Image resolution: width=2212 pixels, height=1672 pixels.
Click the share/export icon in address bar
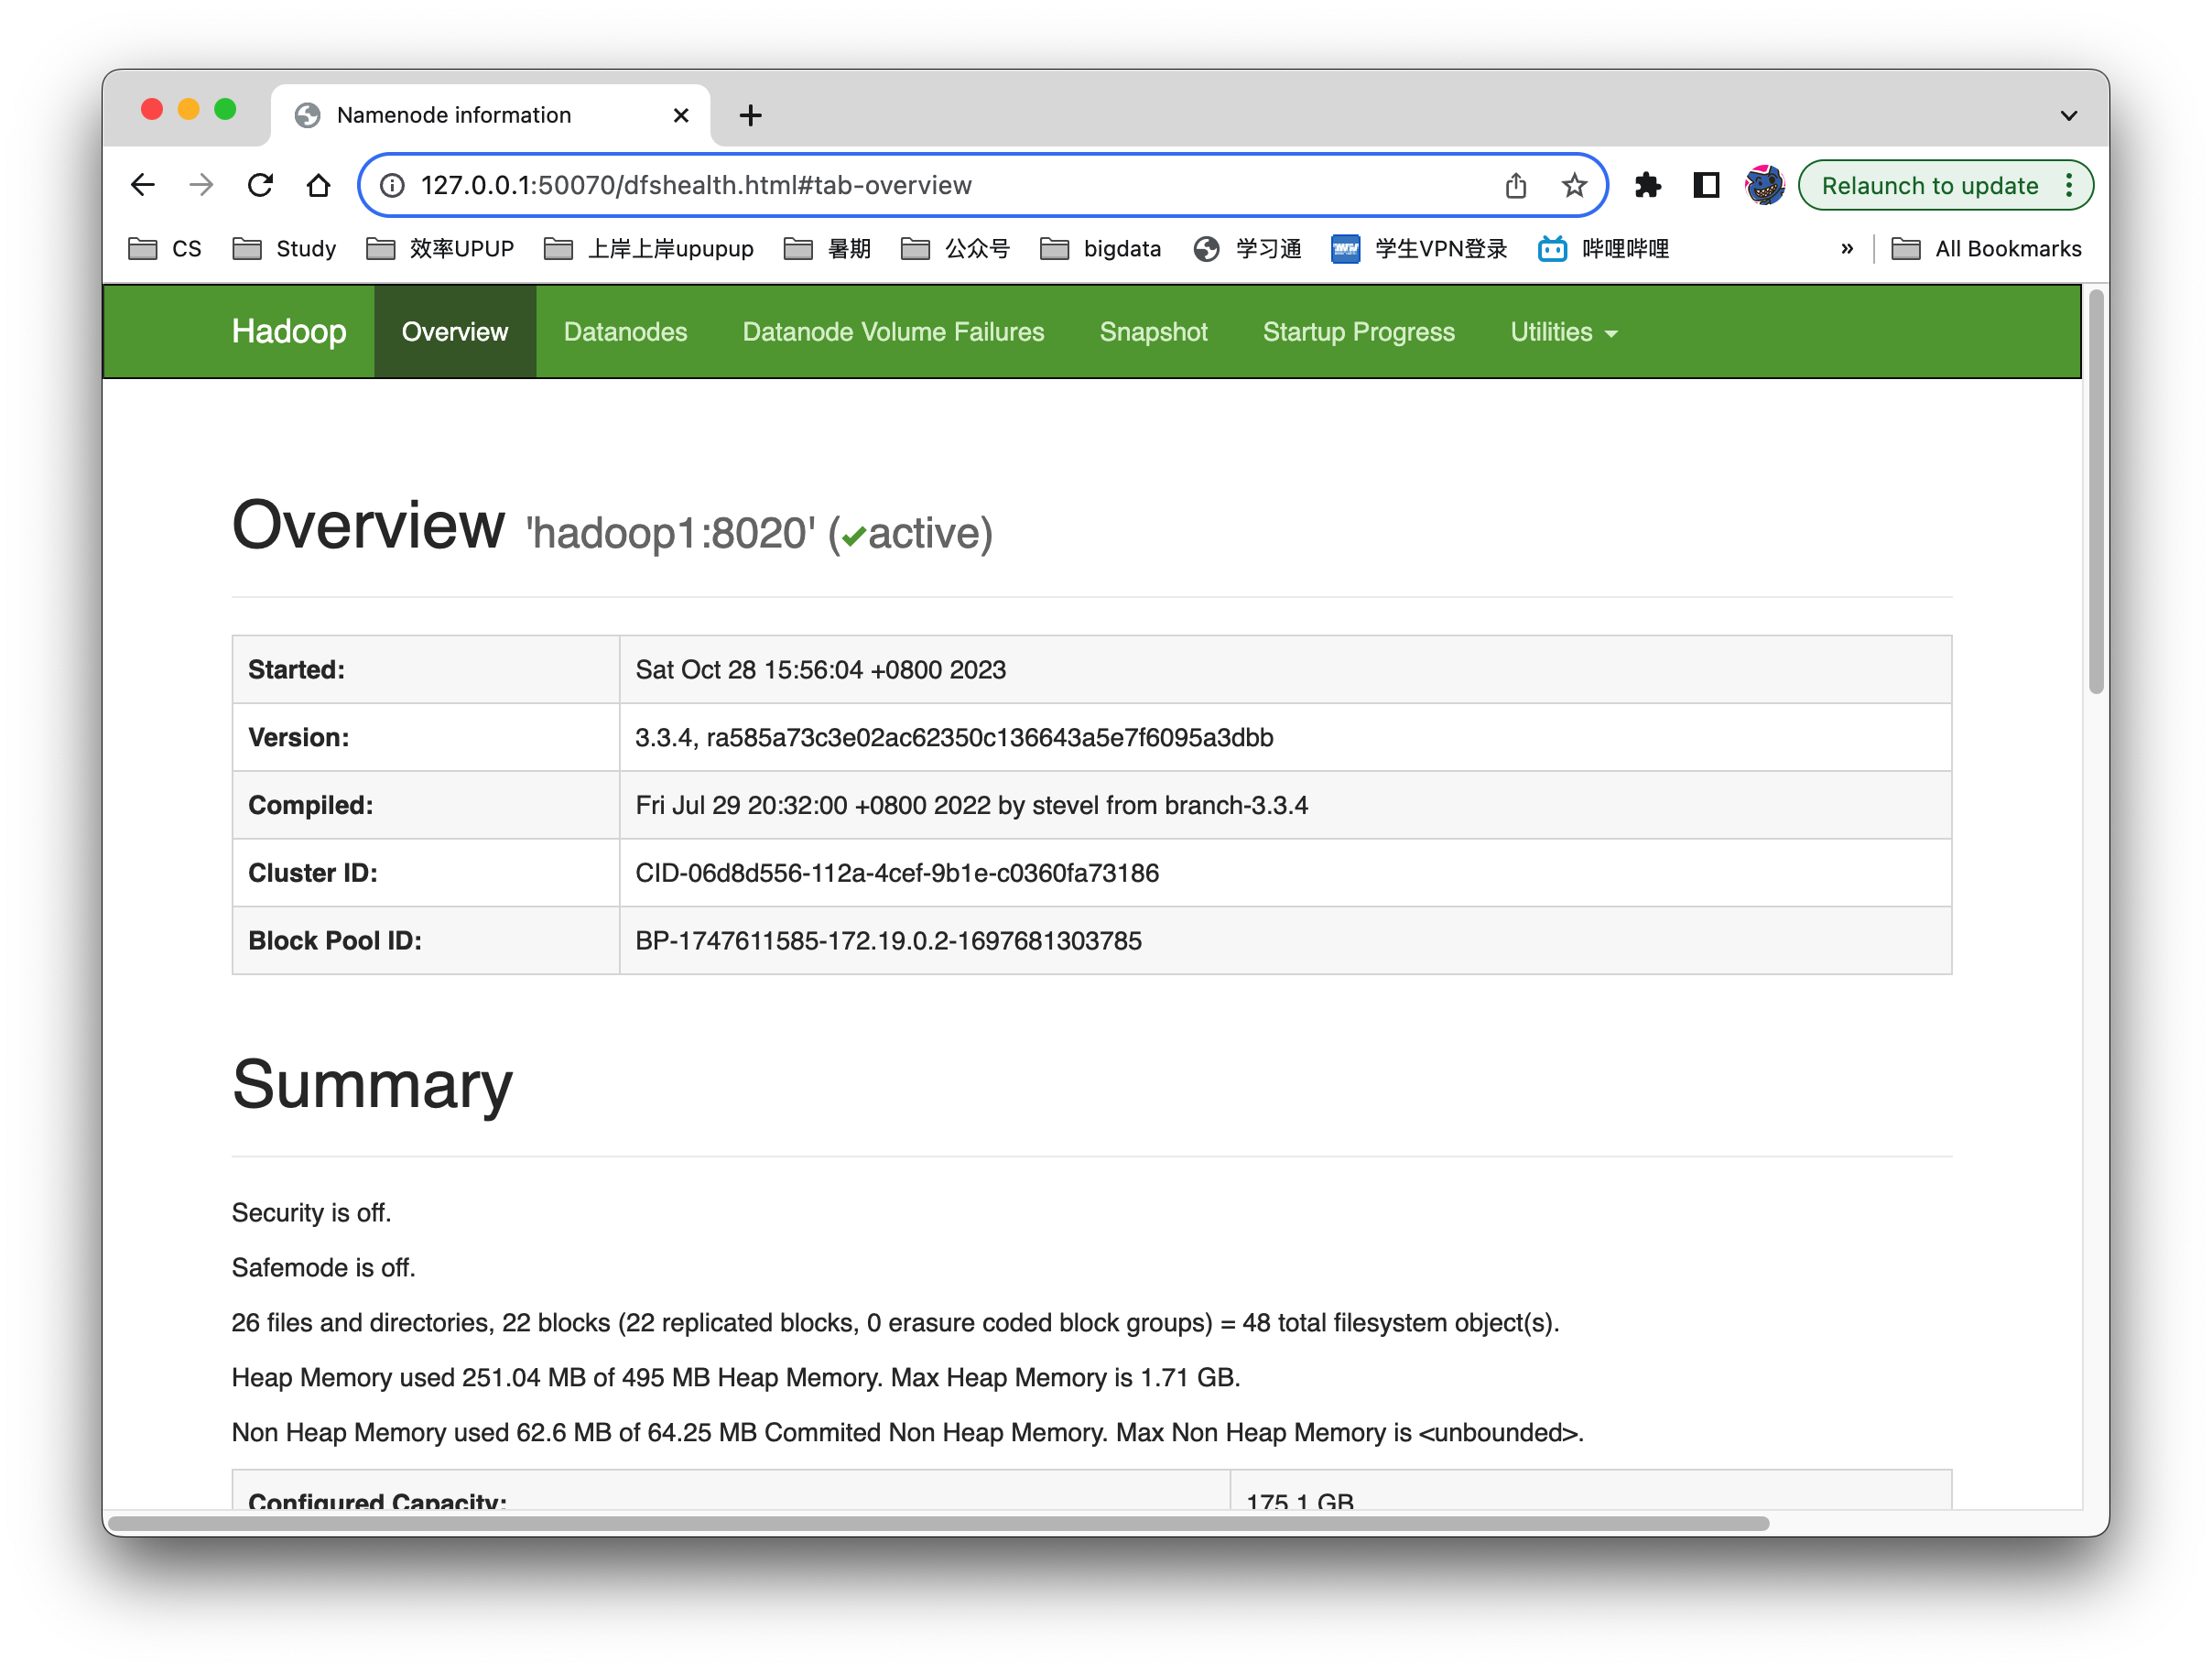[1513, 184]
